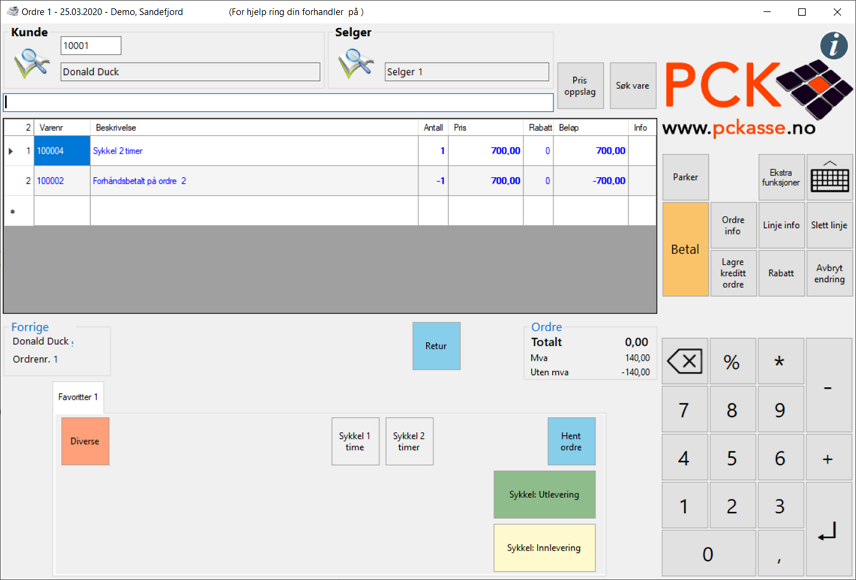Tap number 5 on keypad

click(733, 458)
